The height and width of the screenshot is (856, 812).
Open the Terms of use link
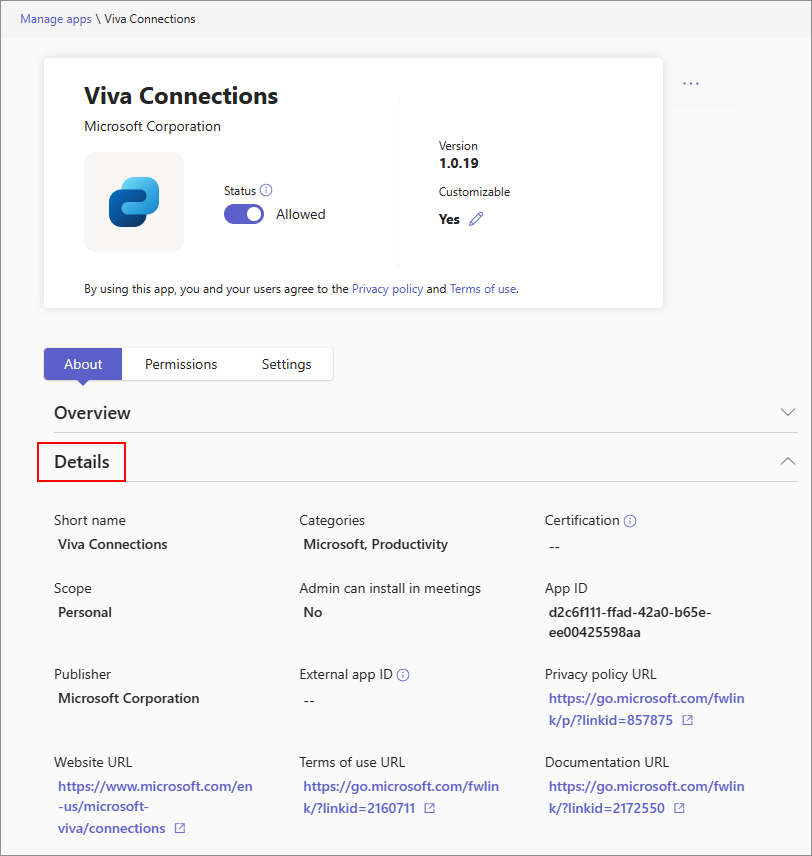point(482,289)
